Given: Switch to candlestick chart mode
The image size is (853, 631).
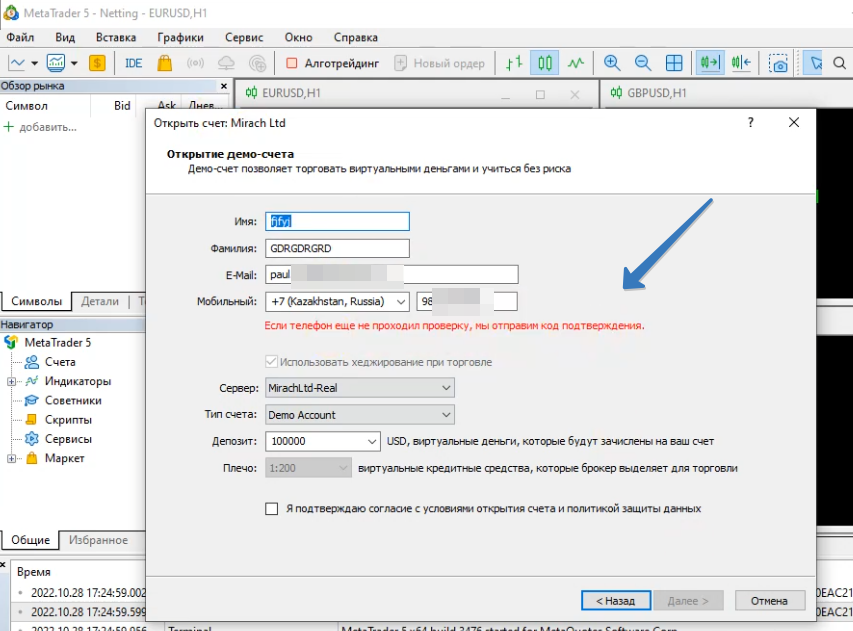Looking at the screenshot, I should tap(545, 63).
